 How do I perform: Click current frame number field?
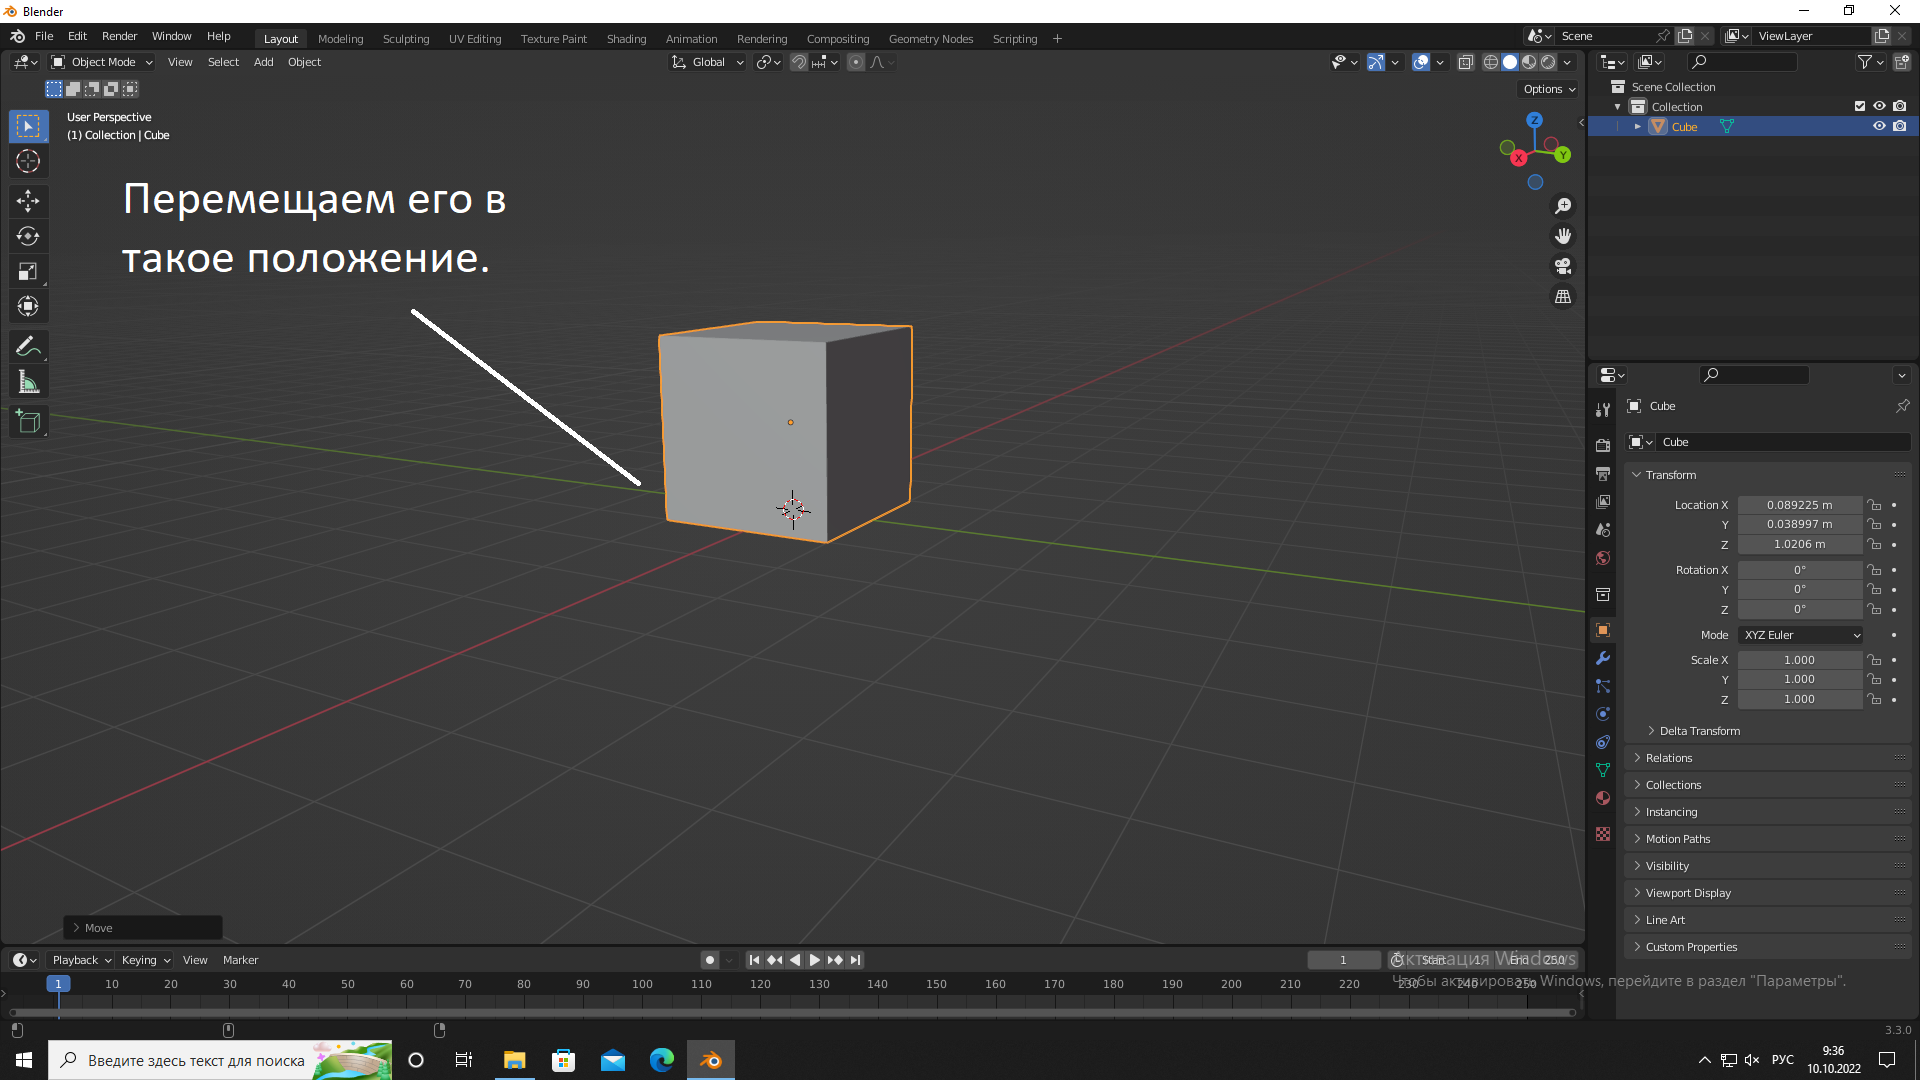[1343, 960]
